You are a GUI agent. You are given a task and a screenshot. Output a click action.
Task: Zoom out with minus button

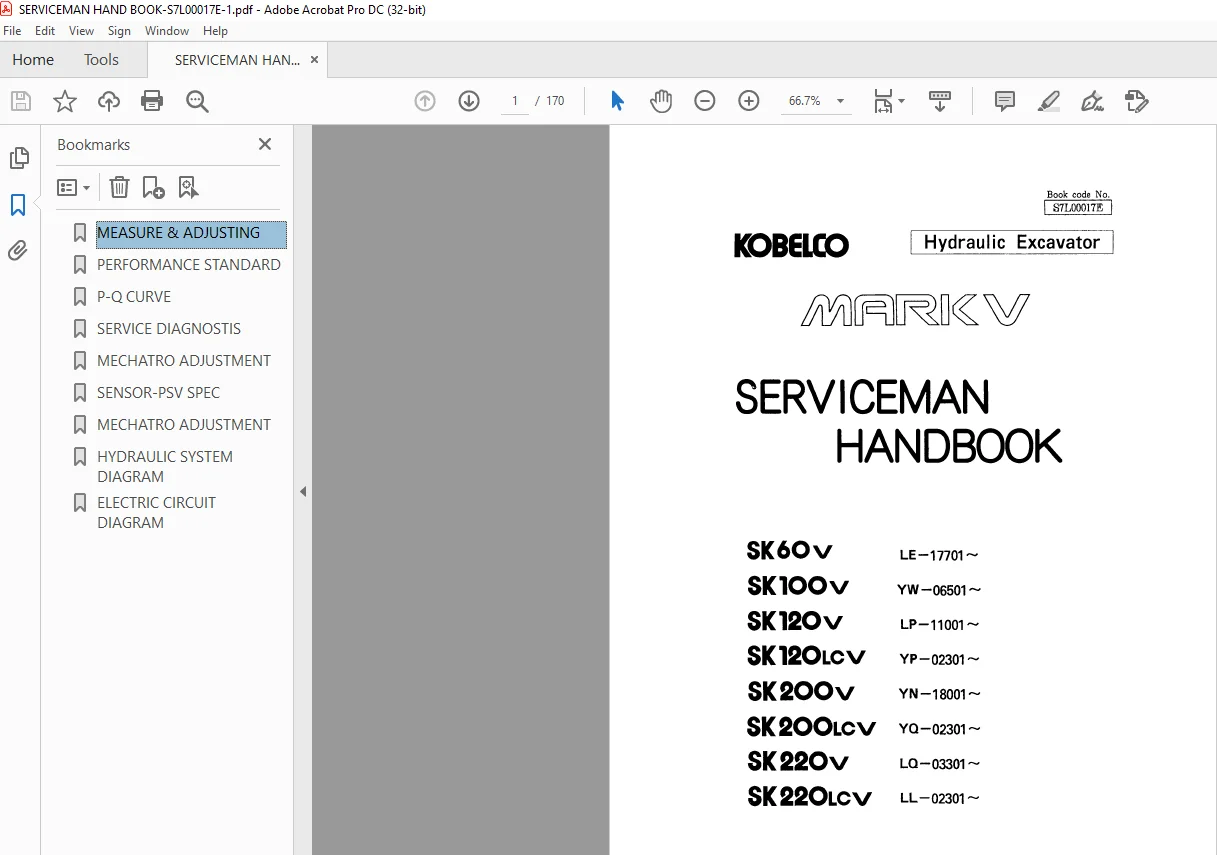point(705,101)
